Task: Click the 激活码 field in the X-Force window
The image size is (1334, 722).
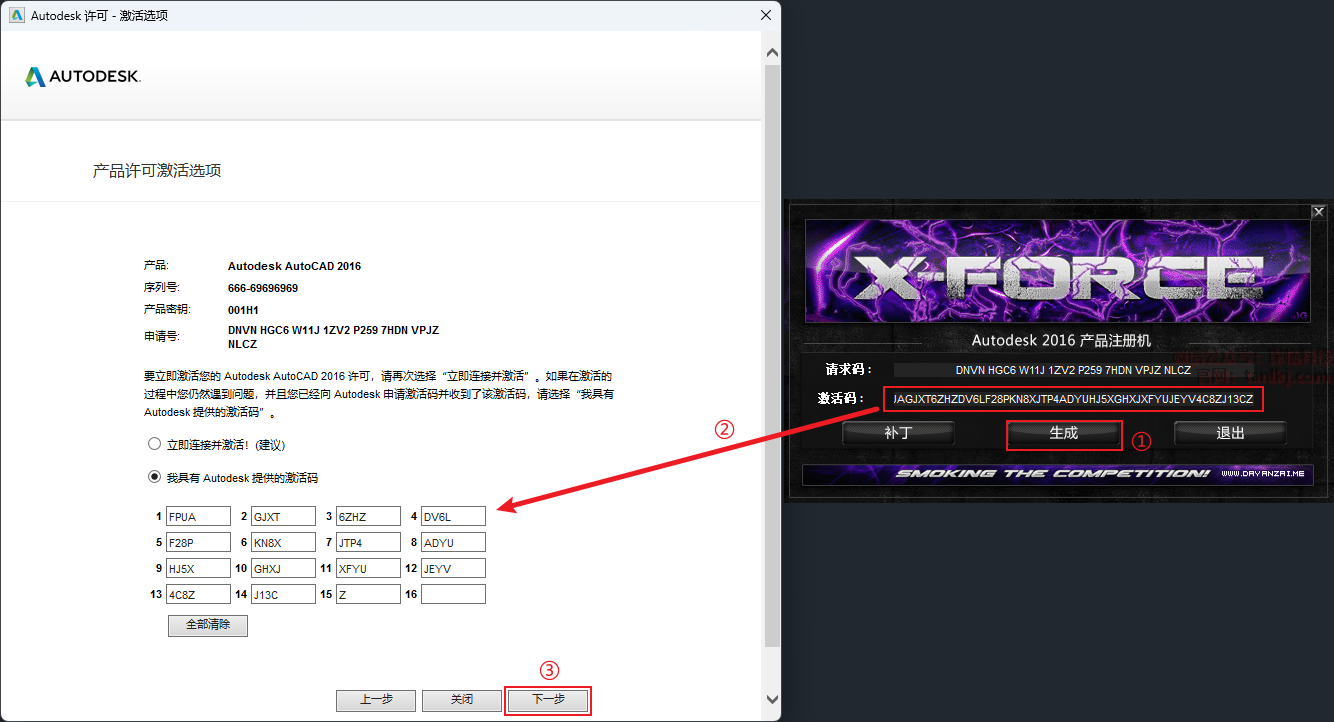Action: (x=1073, y=400)
